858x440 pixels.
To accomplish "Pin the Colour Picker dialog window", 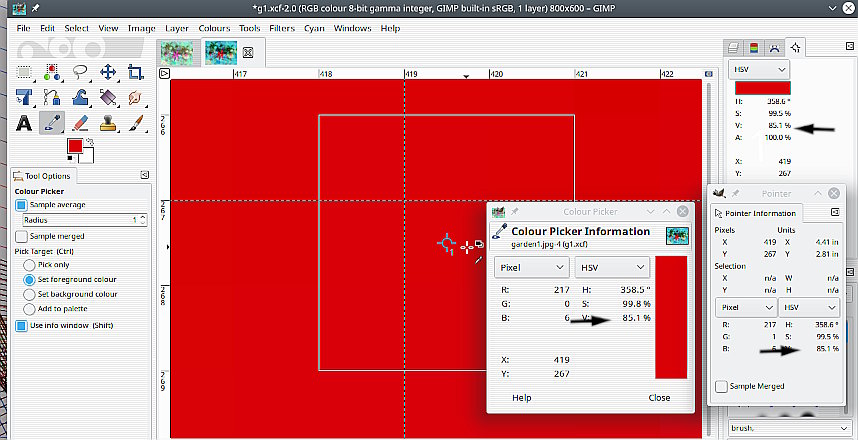I will point(514,212).
